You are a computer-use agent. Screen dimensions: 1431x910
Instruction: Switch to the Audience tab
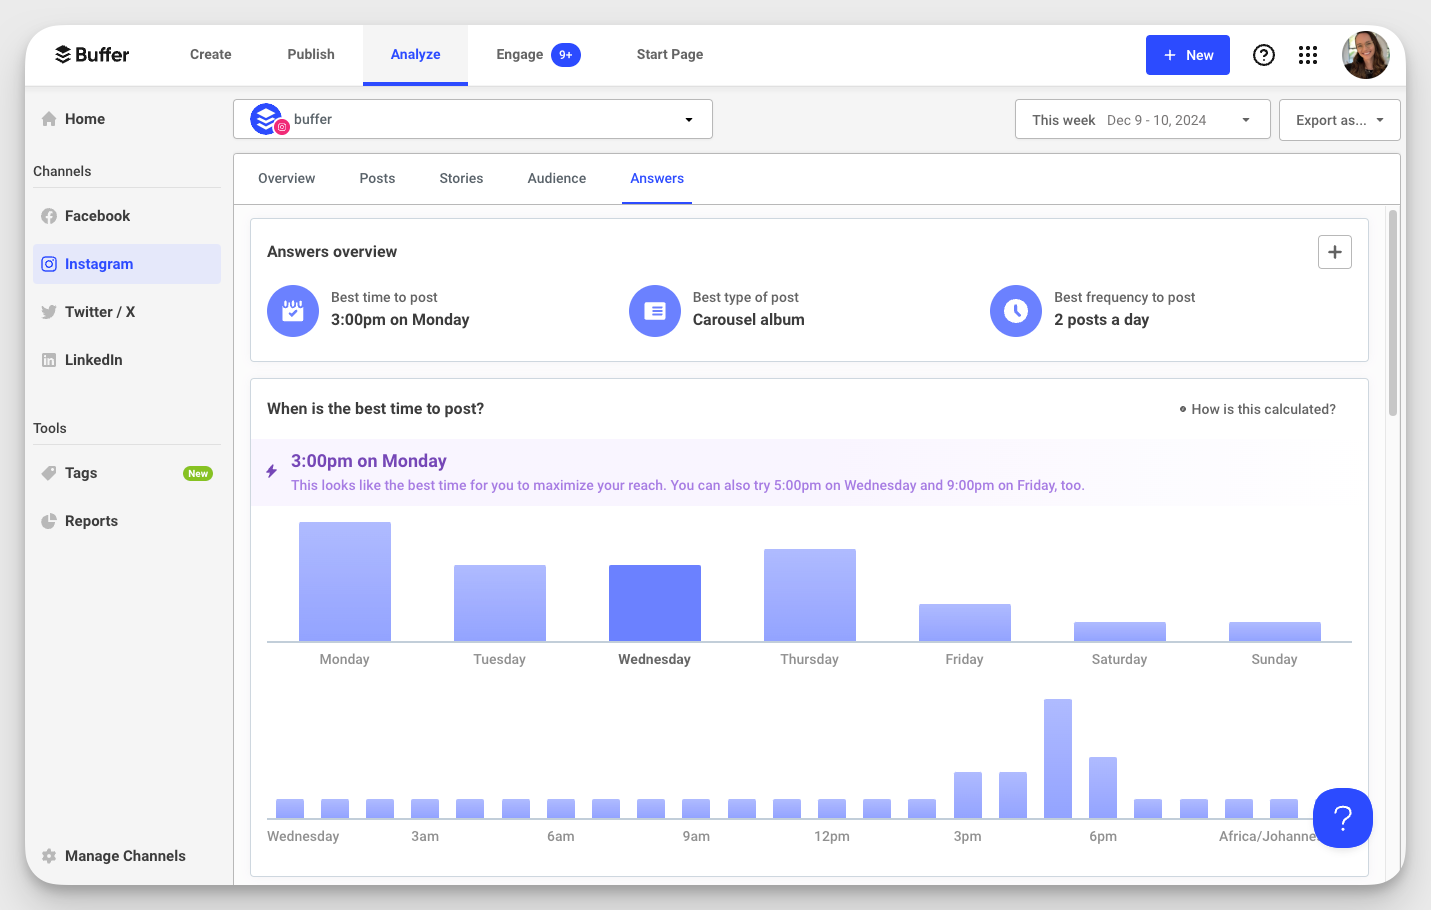[x=556, y=179]
